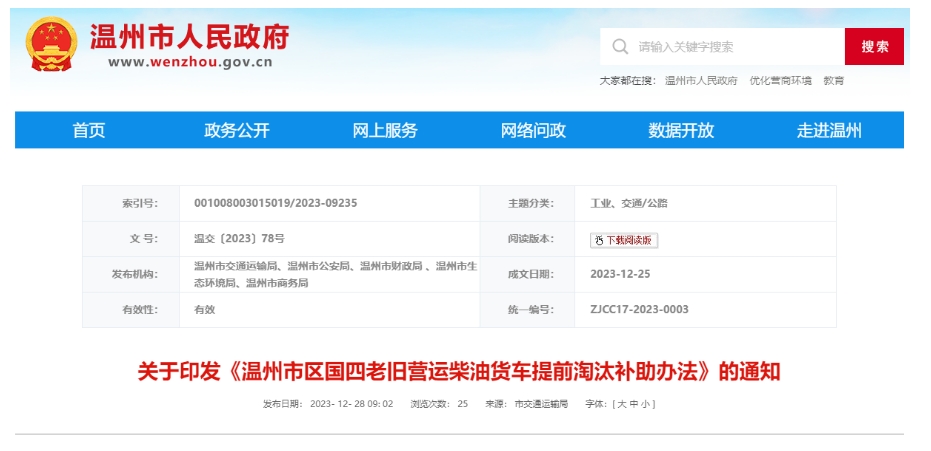The image size is (931, 451).
Task: Click the magnifier icon in search box
Action: pos(620,47)
